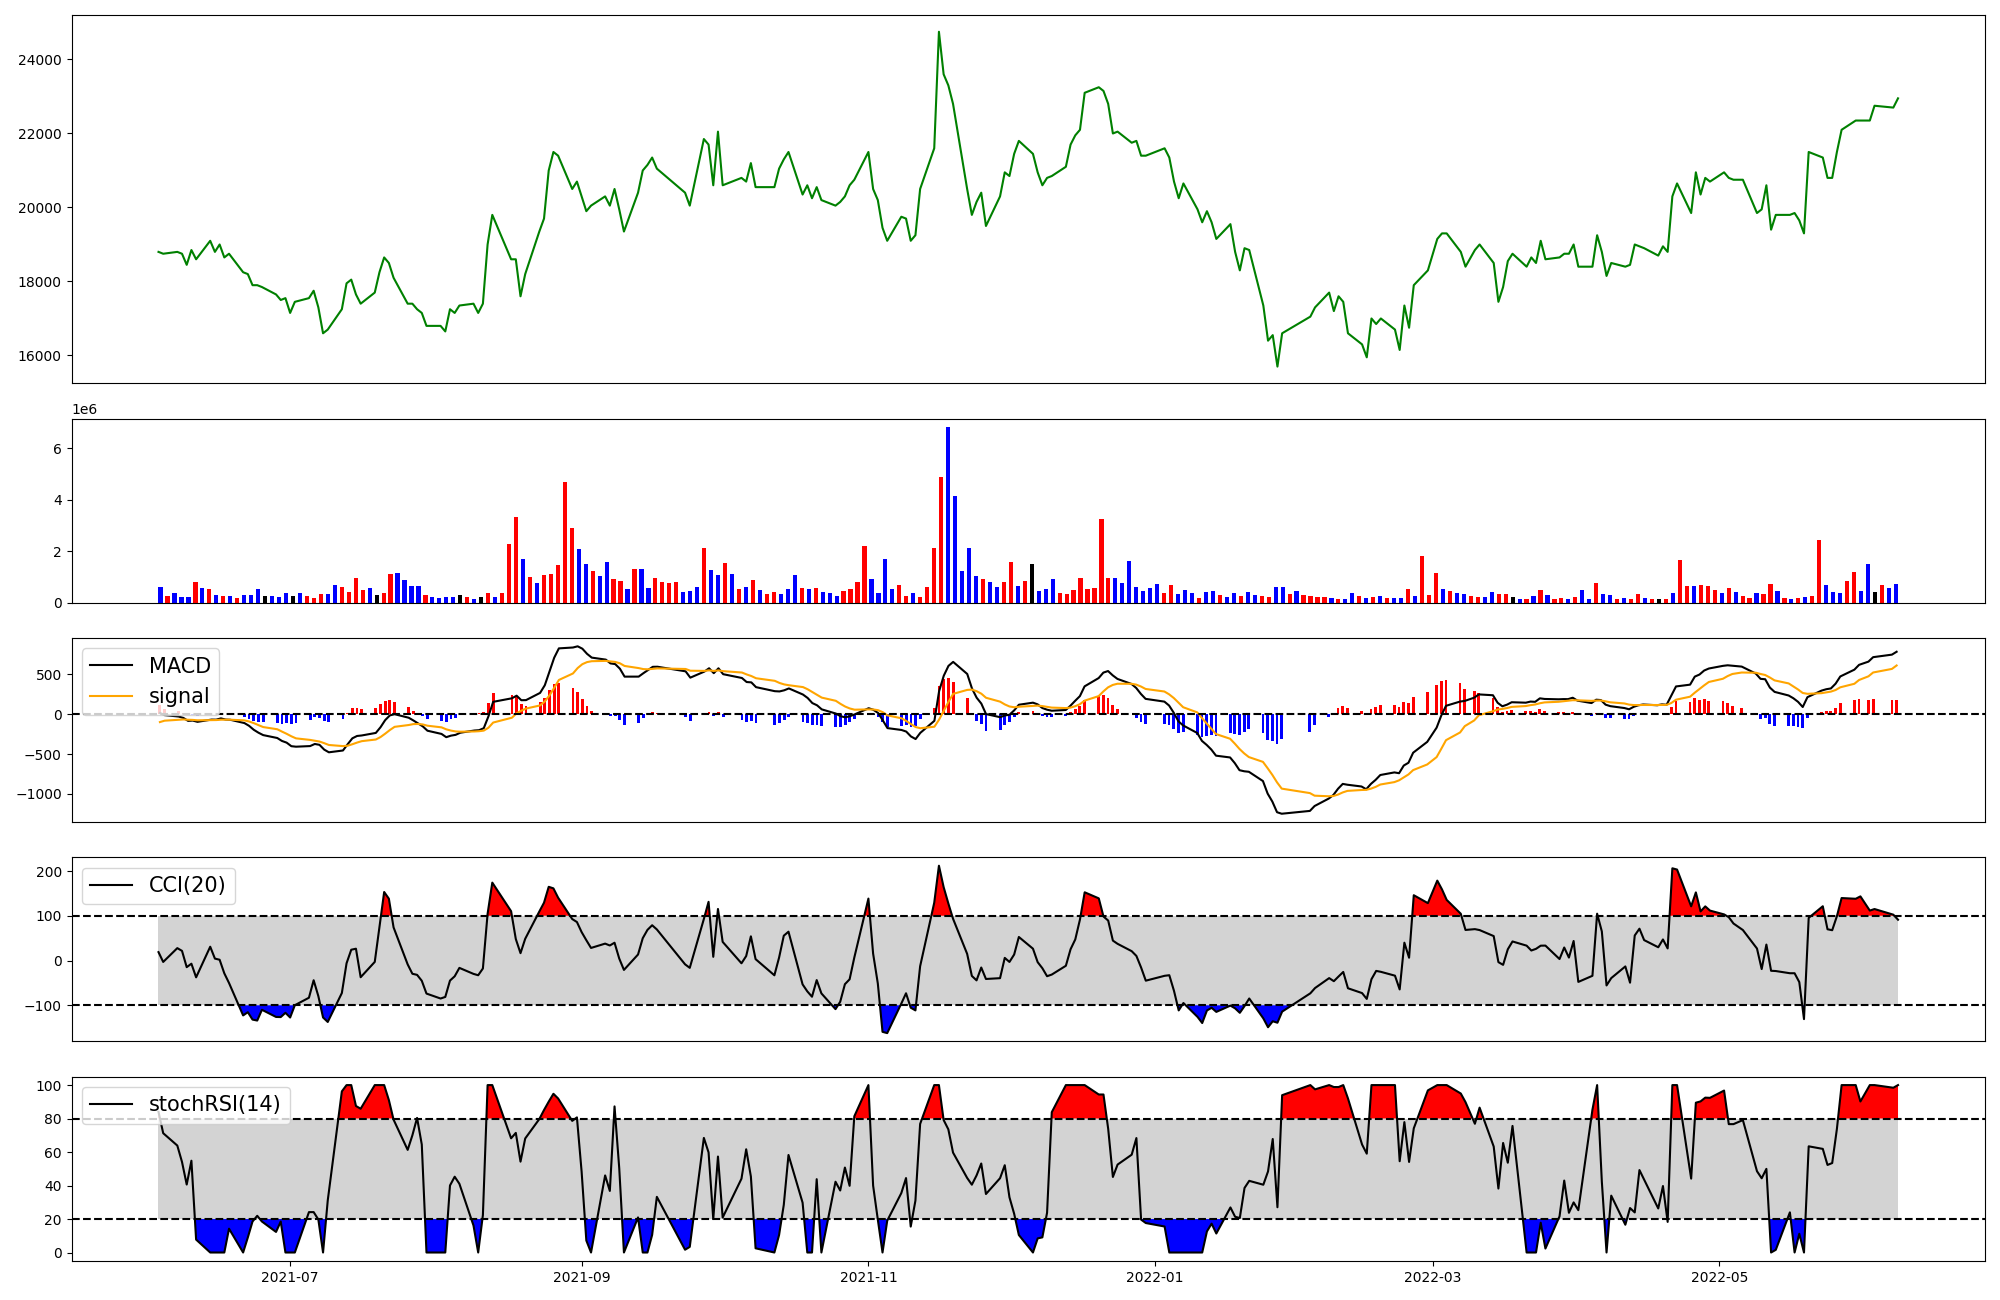Click the 2022-05 x-axis date label

1719,1277
